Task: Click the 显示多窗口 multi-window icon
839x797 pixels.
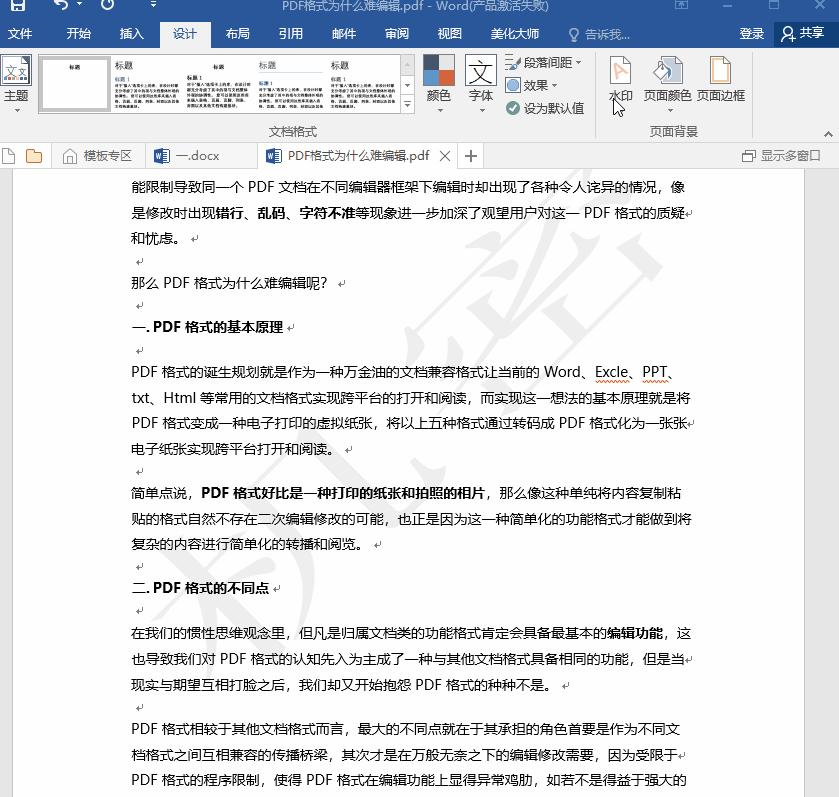Action: (782, 155)
